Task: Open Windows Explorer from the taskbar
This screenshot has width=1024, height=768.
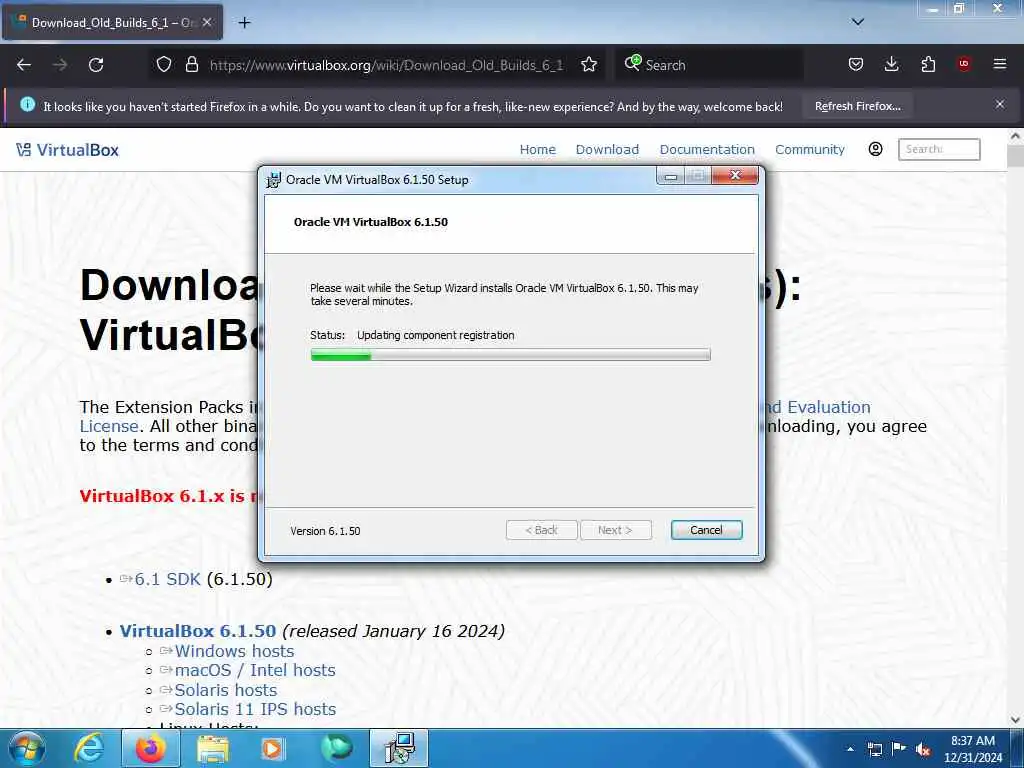Action: pyautogui.click(x=212, y=748)
